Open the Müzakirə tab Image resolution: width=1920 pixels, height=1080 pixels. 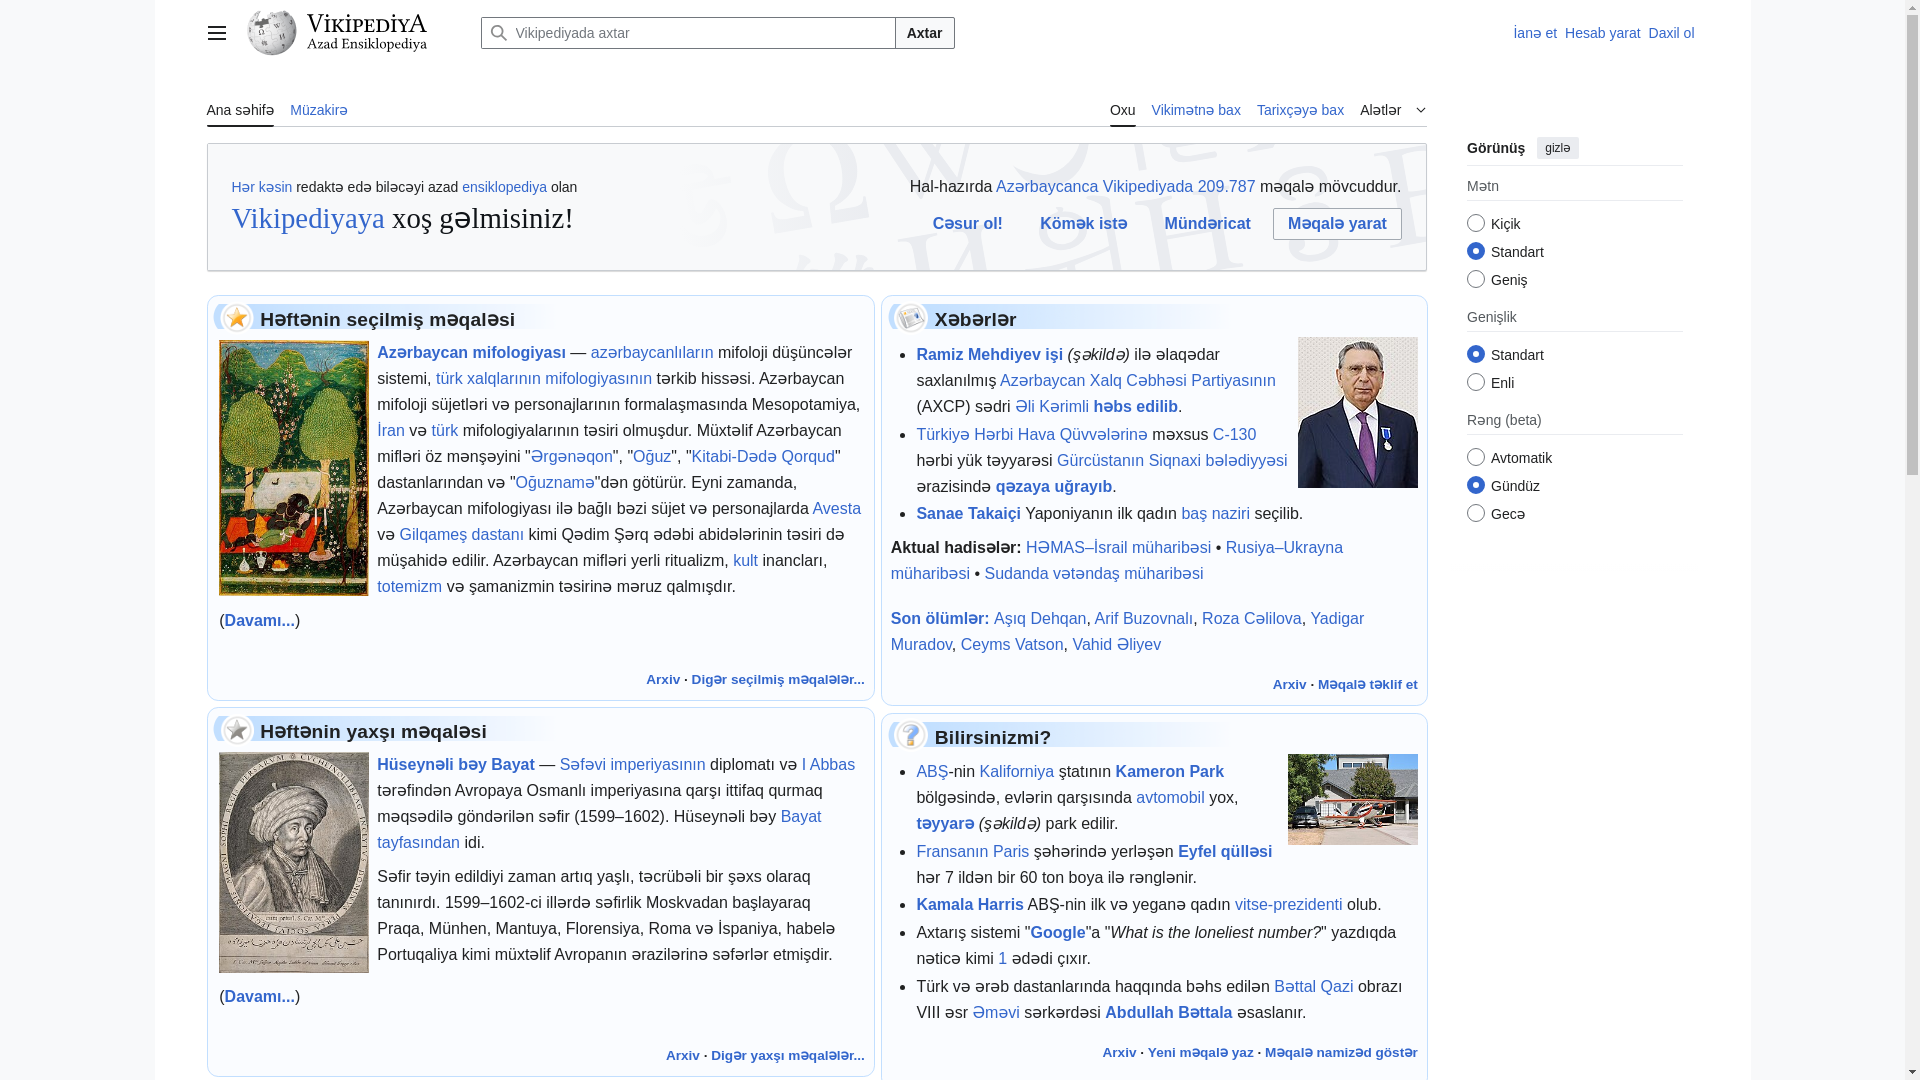pos(319,110)
